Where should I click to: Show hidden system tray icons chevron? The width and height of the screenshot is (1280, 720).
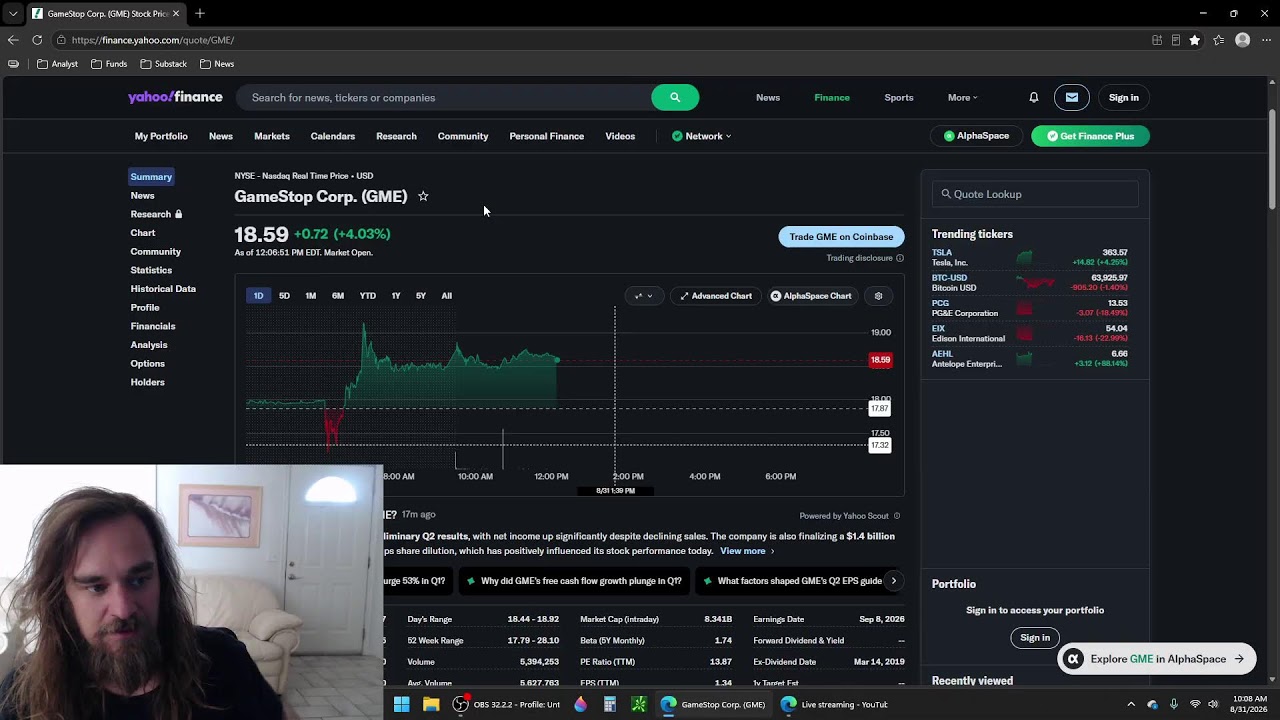[x=1131, y=704]
